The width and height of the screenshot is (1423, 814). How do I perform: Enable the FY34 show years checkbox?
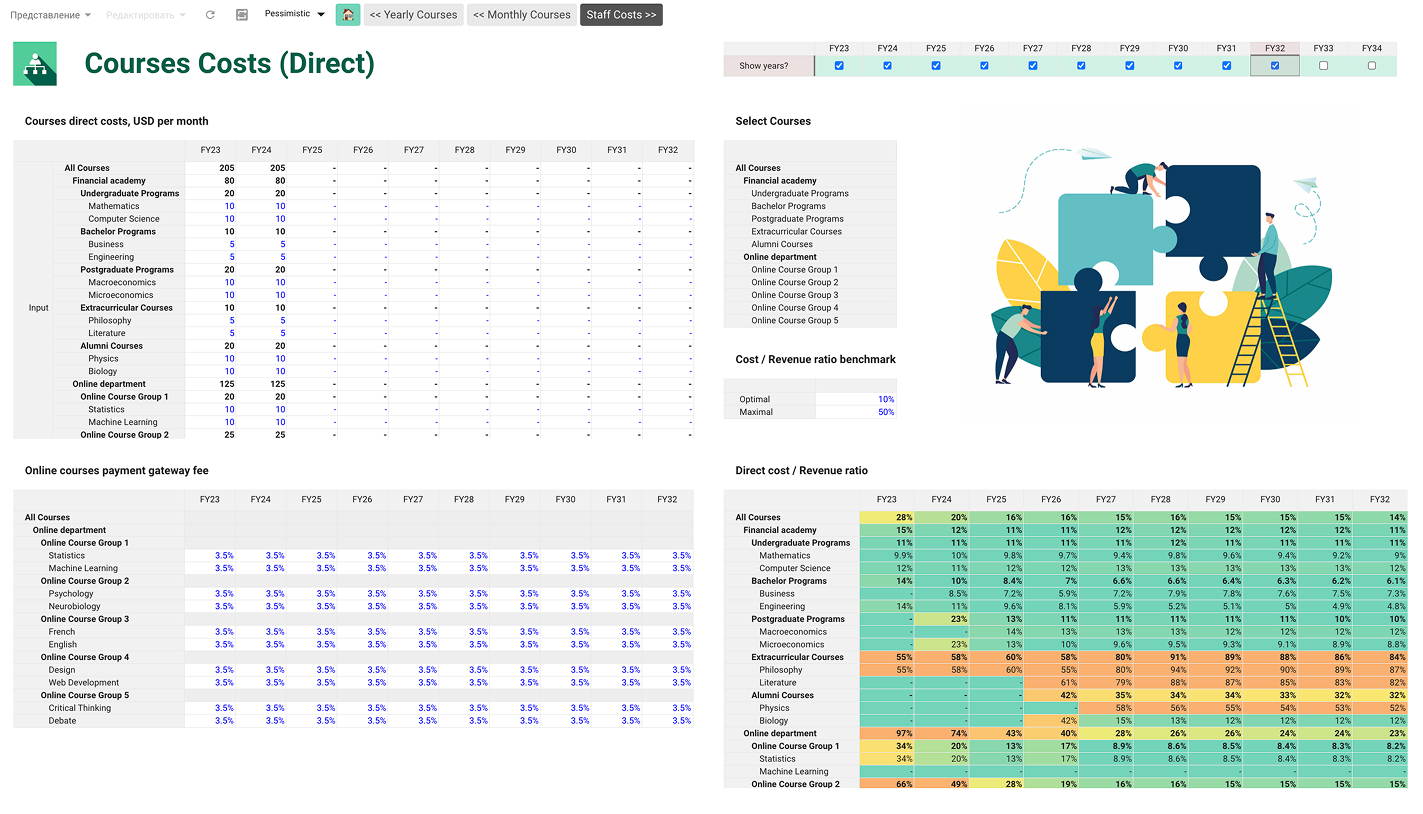1371,66
